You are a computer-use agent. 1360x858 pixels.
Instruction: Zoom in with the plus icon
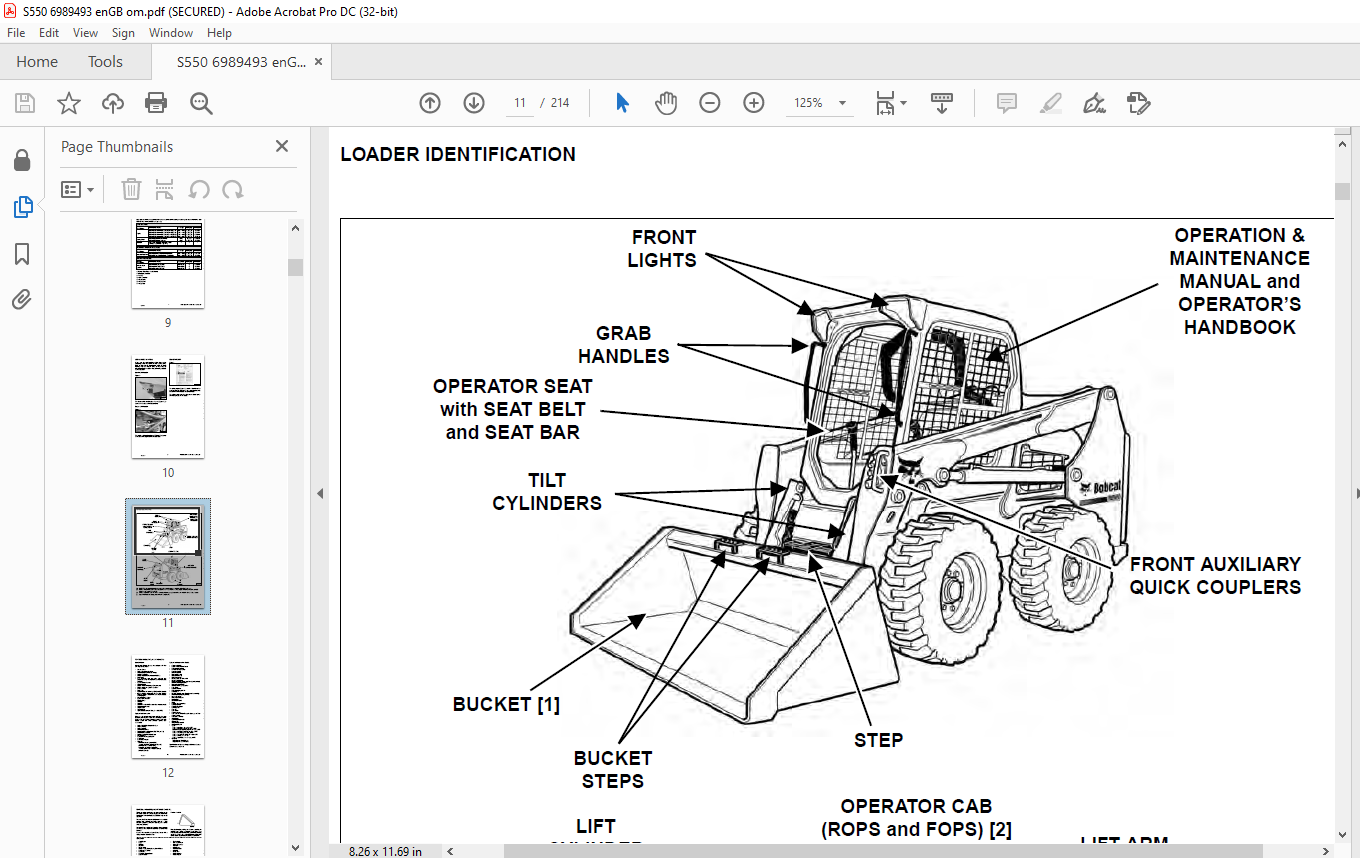754,103
